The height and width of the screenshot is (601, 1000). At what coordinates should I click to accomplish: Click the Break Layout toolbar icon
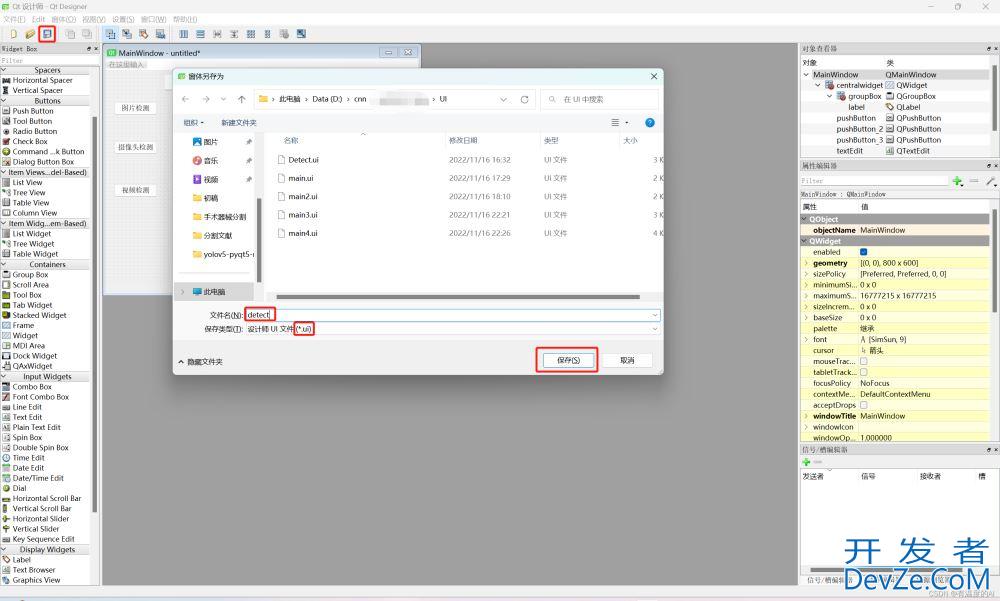(x=284, y=34)
